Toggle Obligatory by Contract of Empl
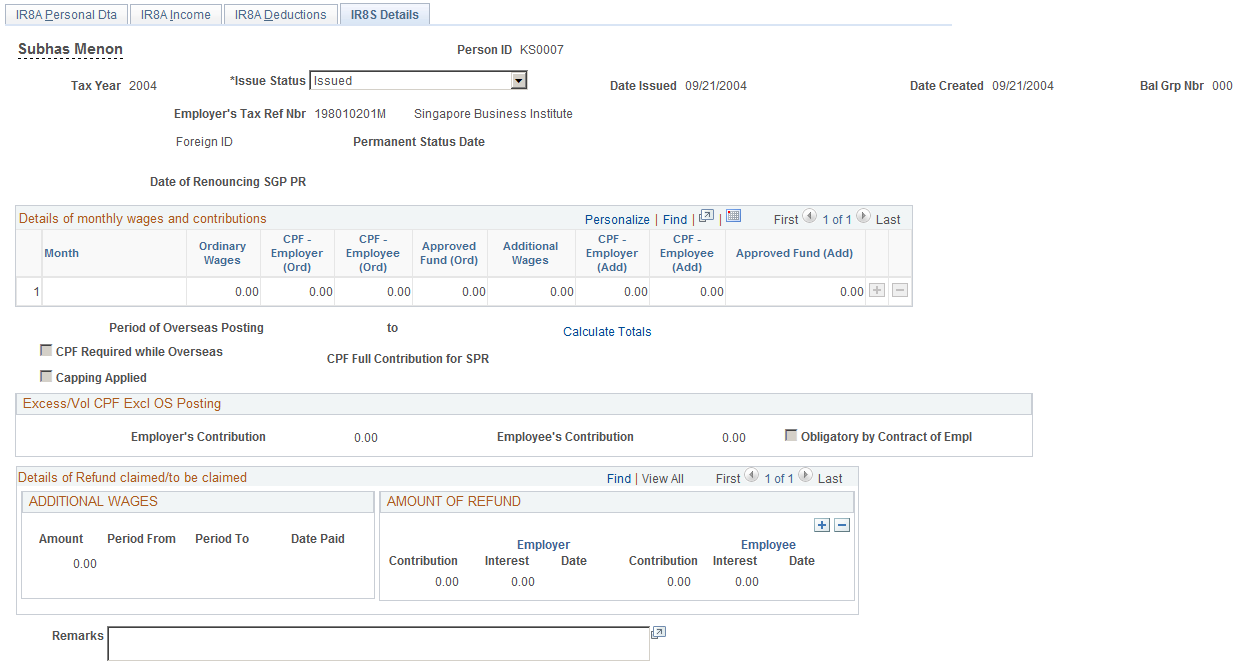The height and width of the screenshot is (667, 1239). pyautogui.click(x=790, y=434)
